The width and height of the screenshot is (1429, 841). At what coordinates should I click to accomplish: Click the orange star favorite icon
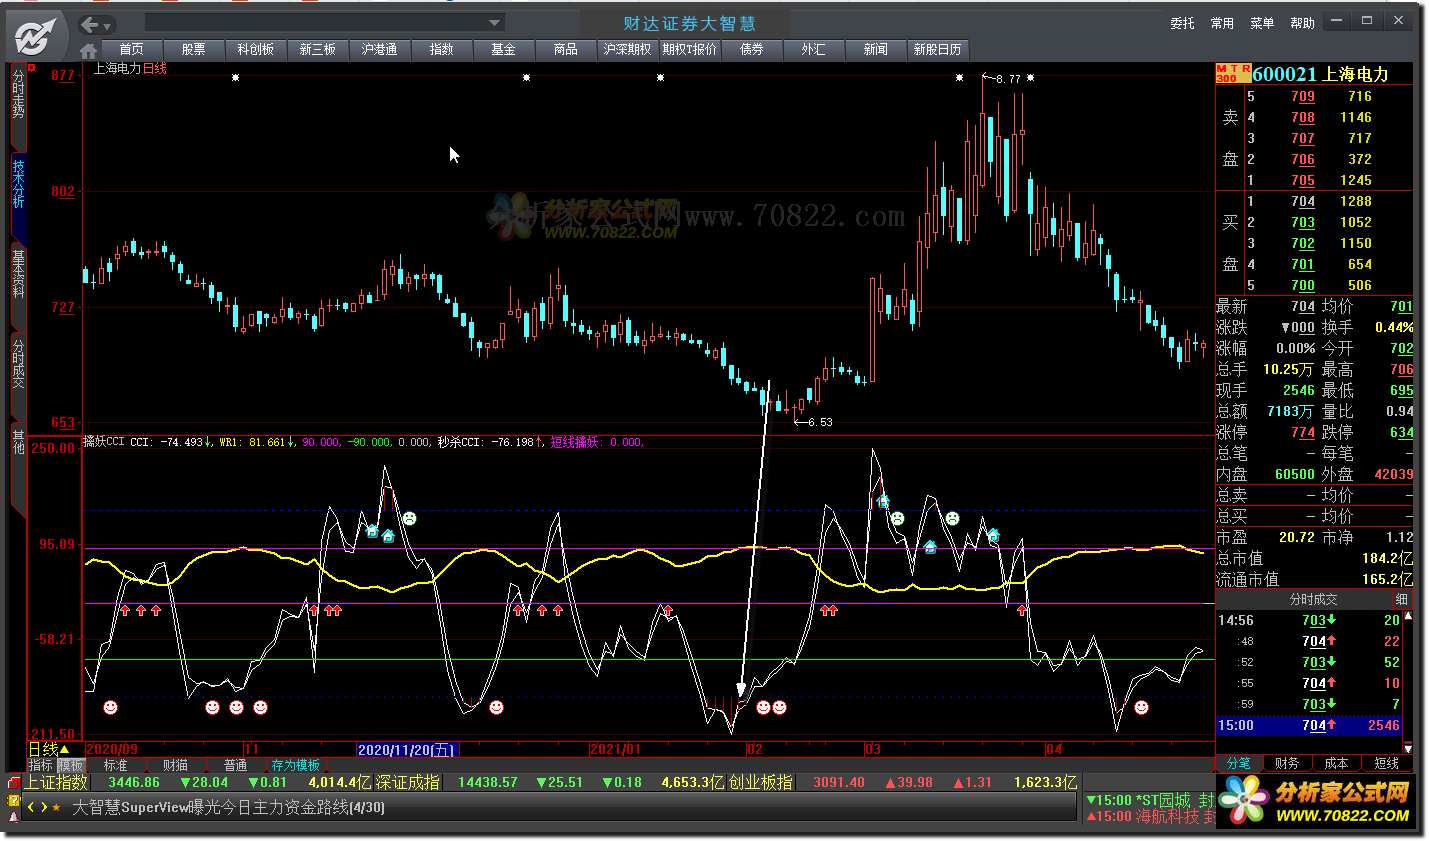[57, 807]
